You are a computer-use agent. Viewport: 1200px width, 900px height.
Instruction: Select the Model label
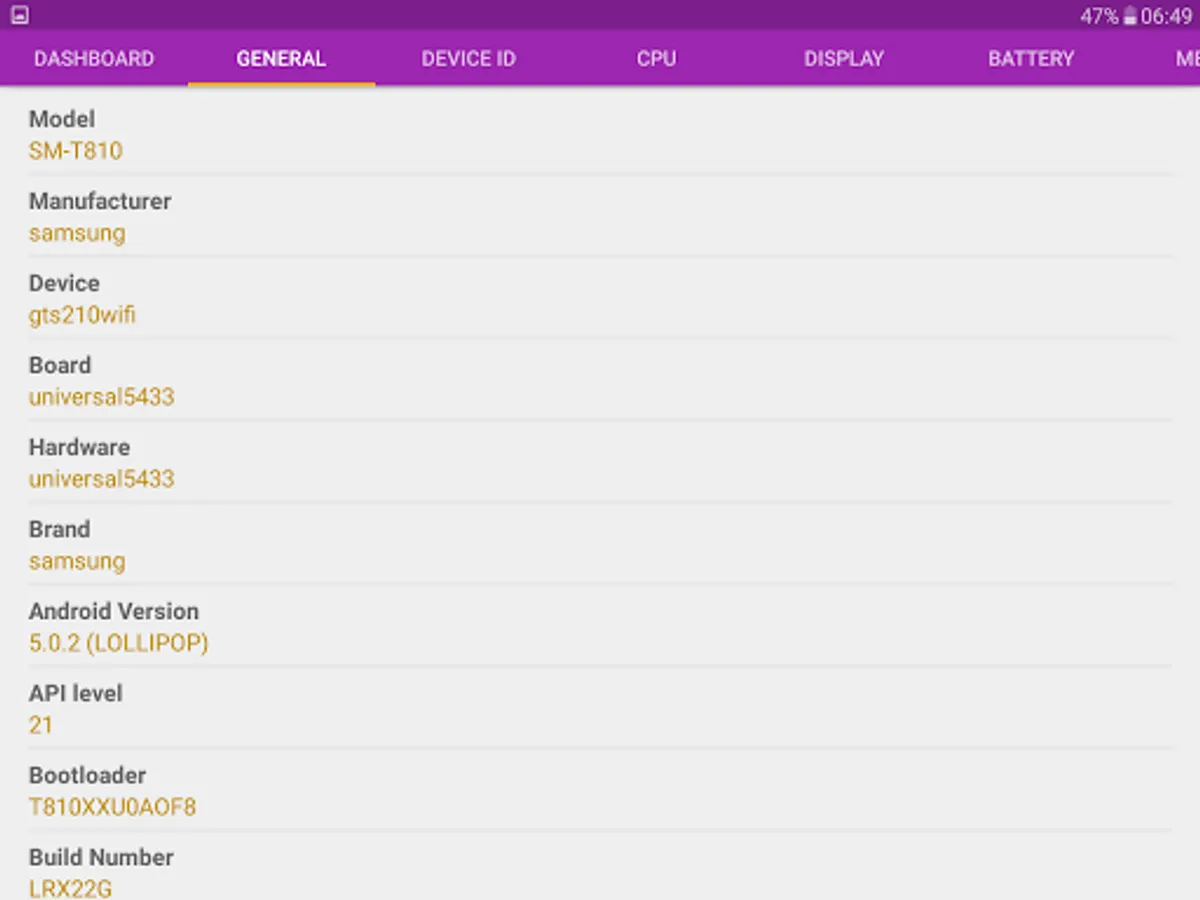(x=62, y=119)
